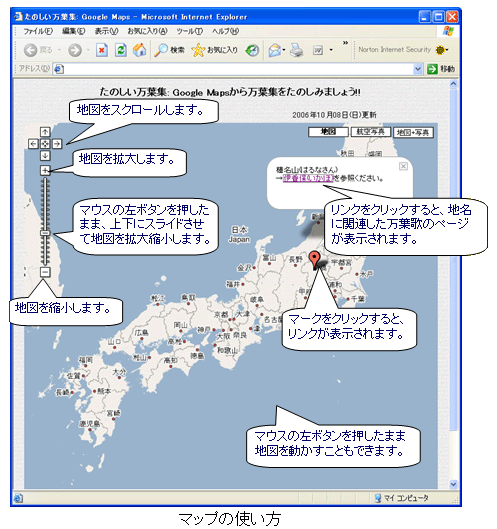Click the IE page icon in status bar
The height and width of the screenshot is (529, 497).
point(19,498)
